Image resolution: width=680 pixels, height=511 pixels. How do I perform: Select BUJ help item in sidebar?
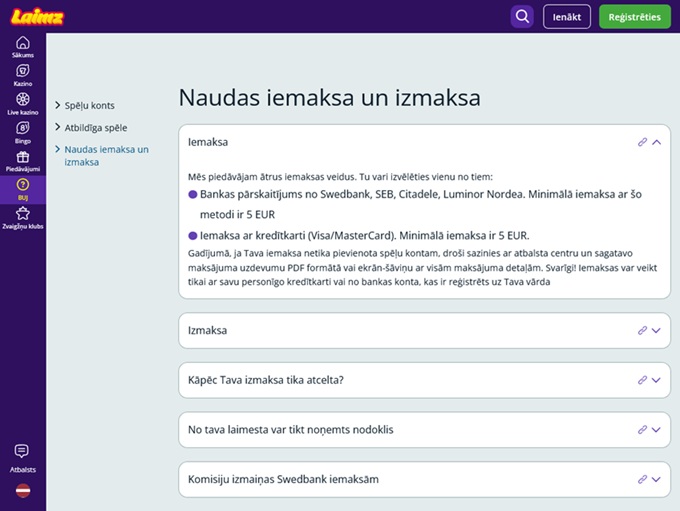[22, 189]
